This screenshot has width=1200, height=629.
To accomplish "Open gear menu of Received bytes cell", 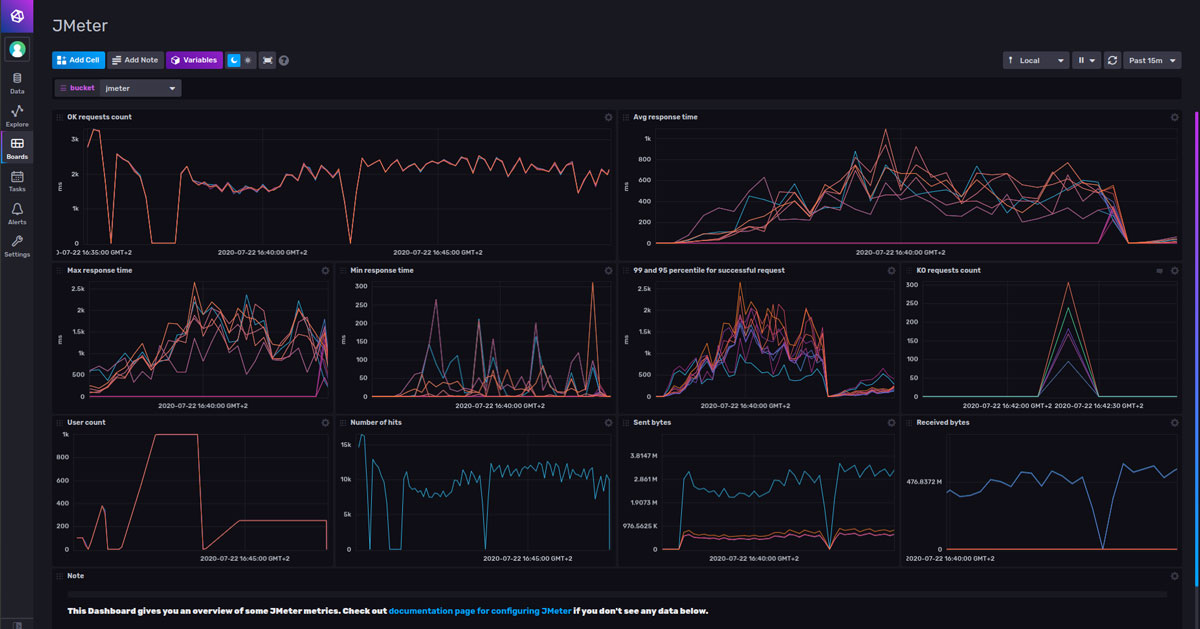I will (x=1174, y=422).
